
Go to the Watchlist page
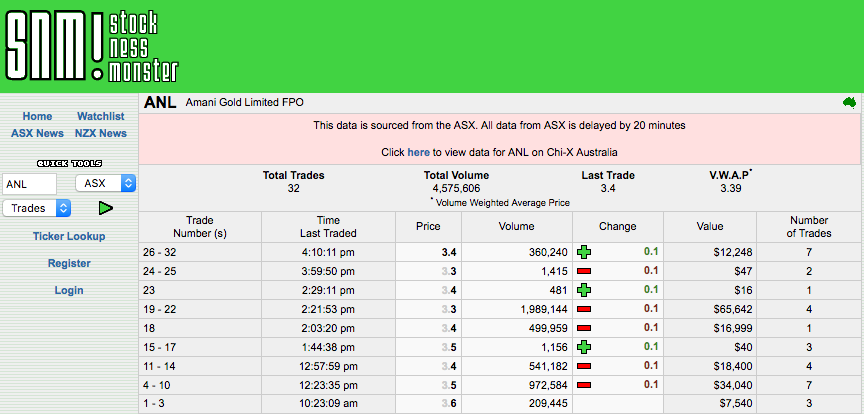(100, 117)
